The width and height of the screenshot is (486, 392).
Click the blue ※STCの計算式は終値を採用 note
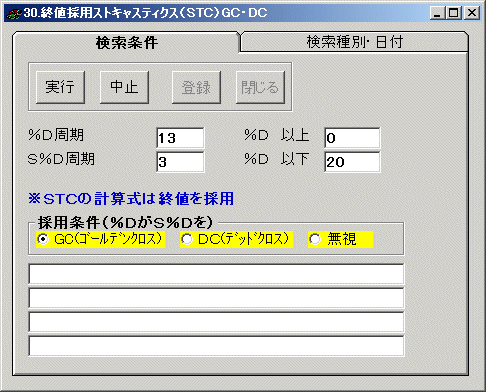coord(131,199)
